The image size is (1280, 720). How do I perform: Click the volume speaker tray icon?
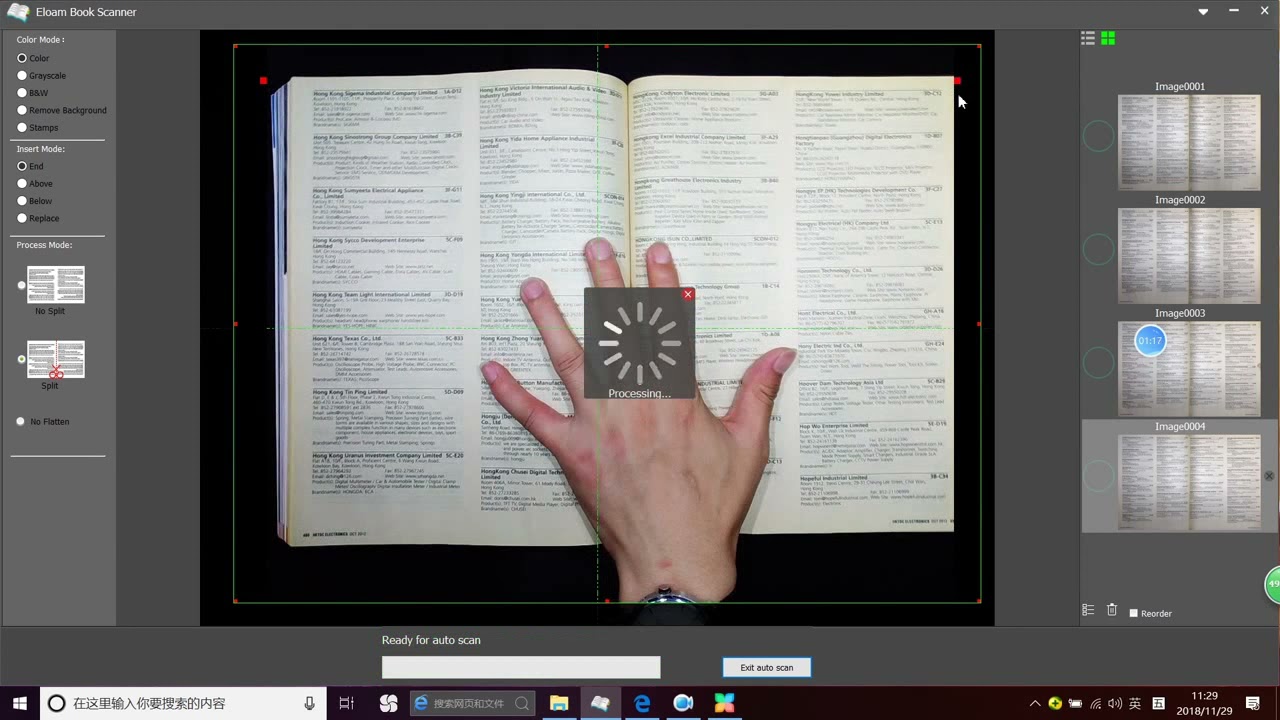click(1115, 703)
